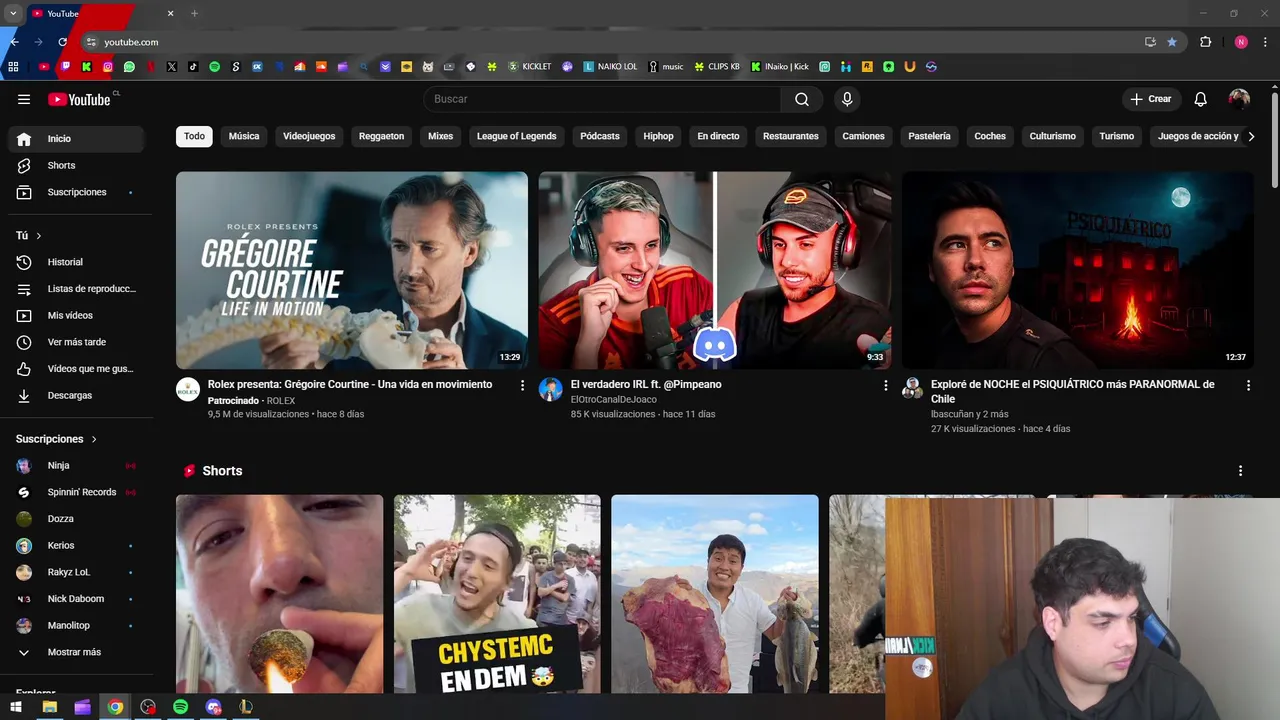Open Historial in the sidebar

click(76, 262)
